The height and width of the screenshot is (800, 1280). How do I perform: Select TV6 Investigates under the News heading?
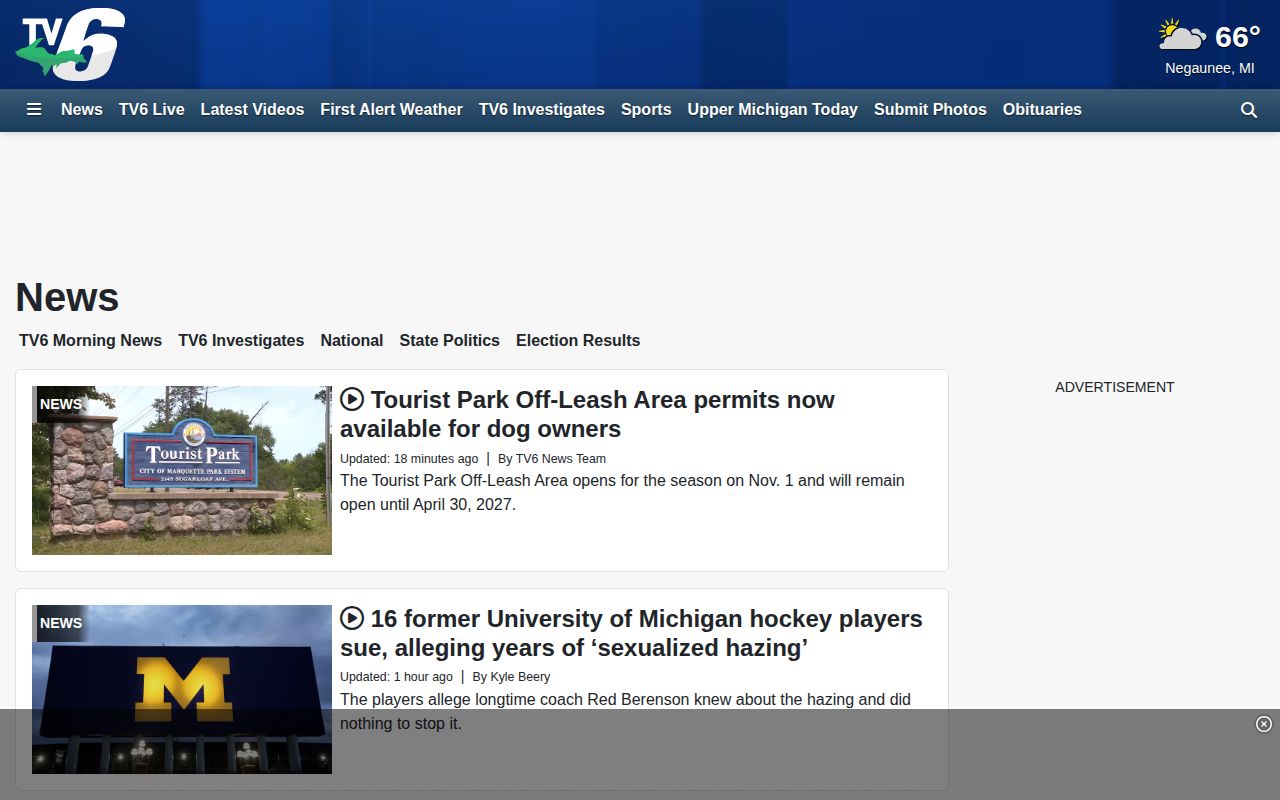click(241, 340)
